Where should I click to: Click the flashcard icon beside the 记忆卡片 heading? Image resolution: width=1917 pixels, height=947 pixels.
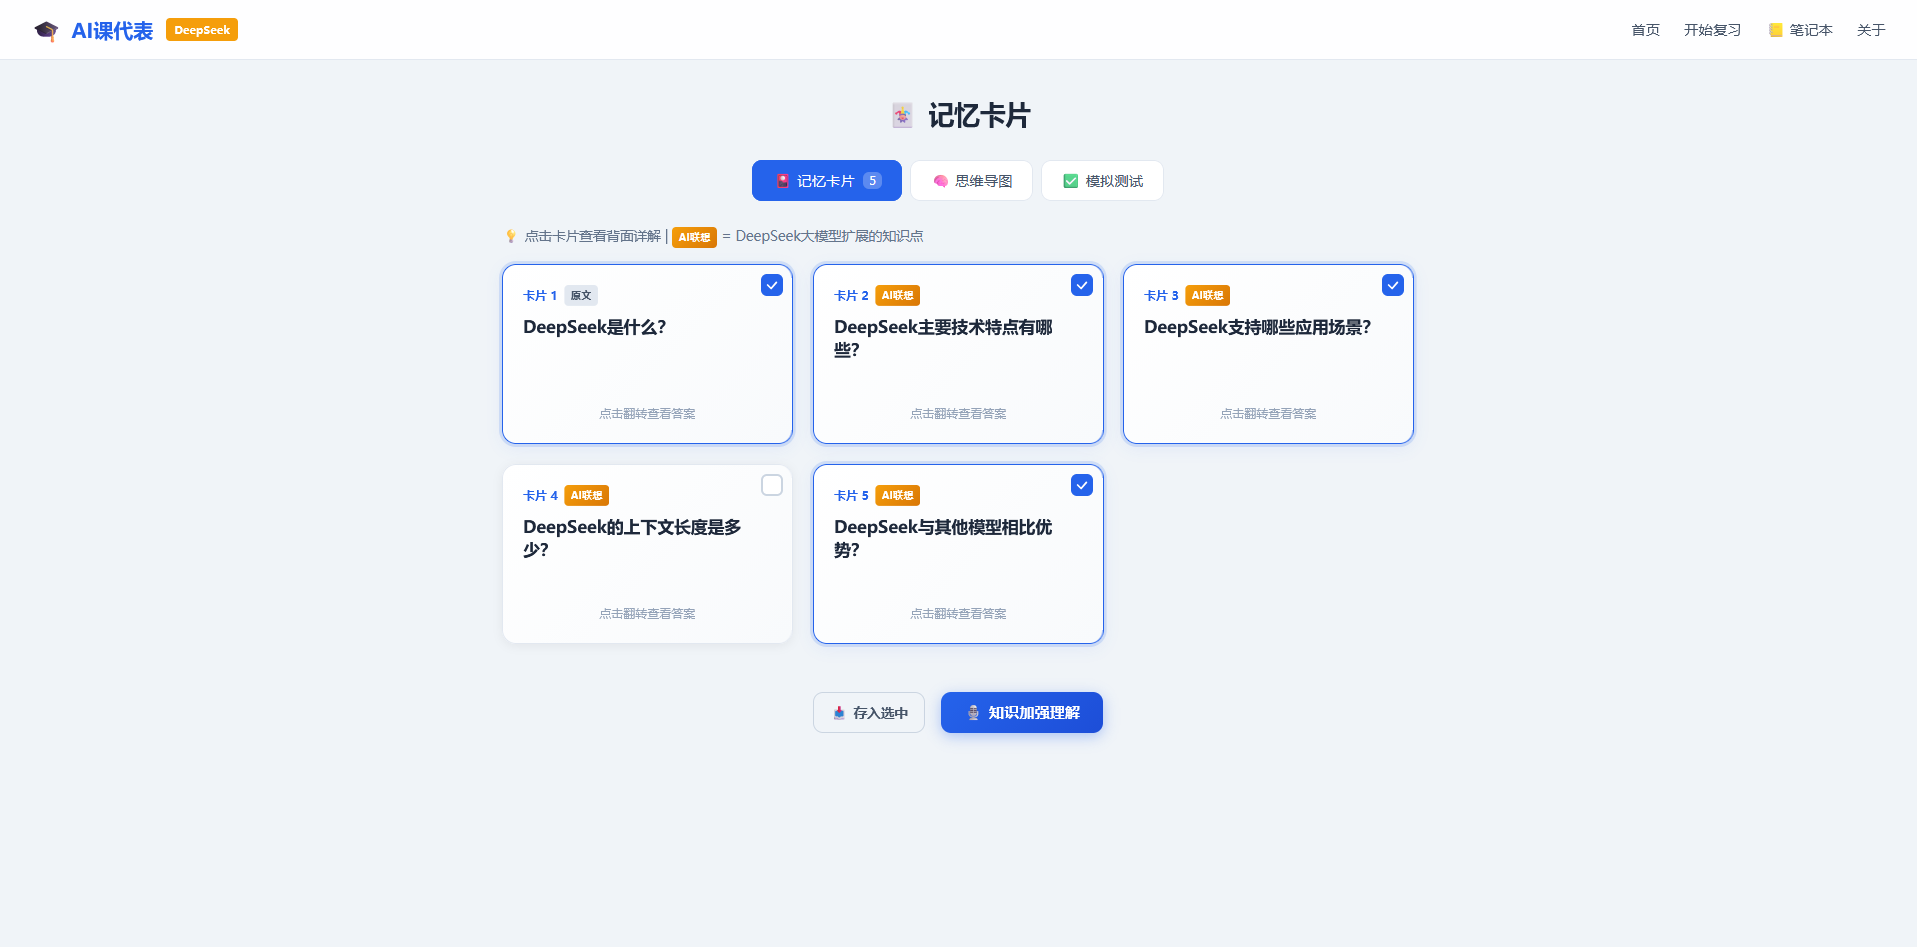pyautogui.click(x=902, y=116)
